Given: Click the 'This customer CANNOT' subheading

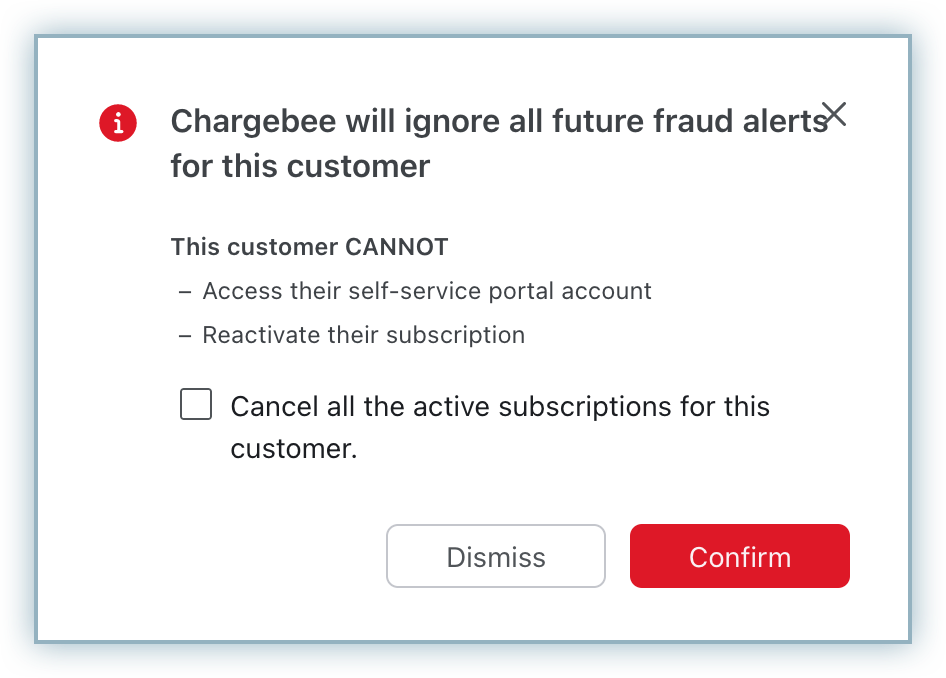Looking at the screenshot, I should click(309, 246).
